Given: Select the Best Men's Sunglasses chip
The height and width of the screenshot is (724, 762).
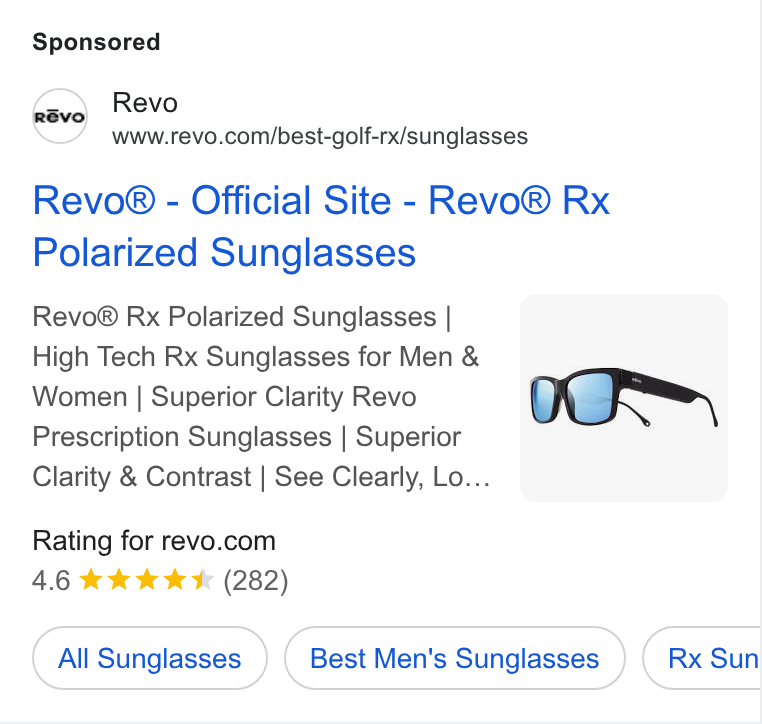Looking at the screenshot, I should point(454,658).
